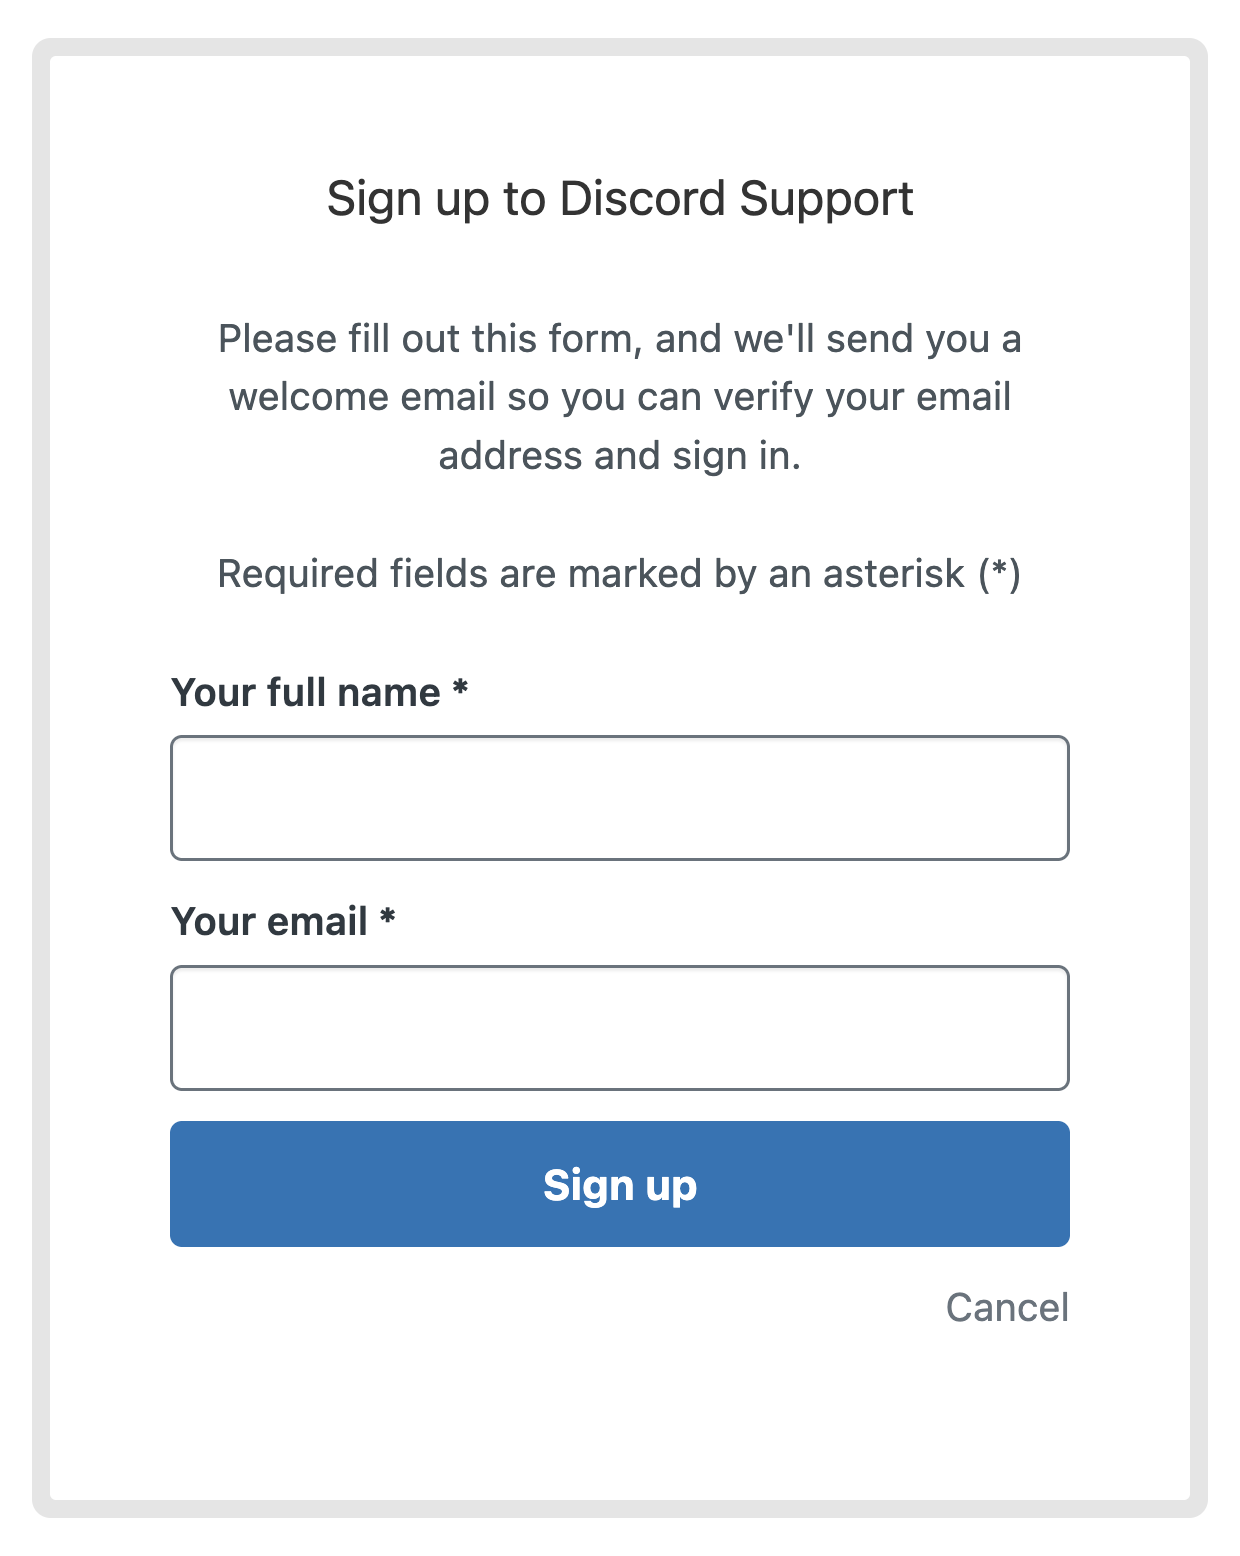This screenshot has height=1556, width=1240.
Task: Click the Cancel link
Action: 1007,1307
